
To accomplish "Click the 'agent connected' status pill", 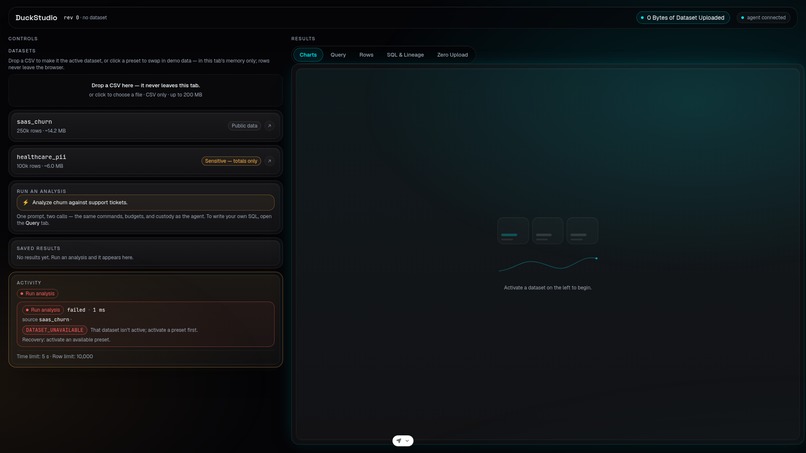I will tap(764, 17).
